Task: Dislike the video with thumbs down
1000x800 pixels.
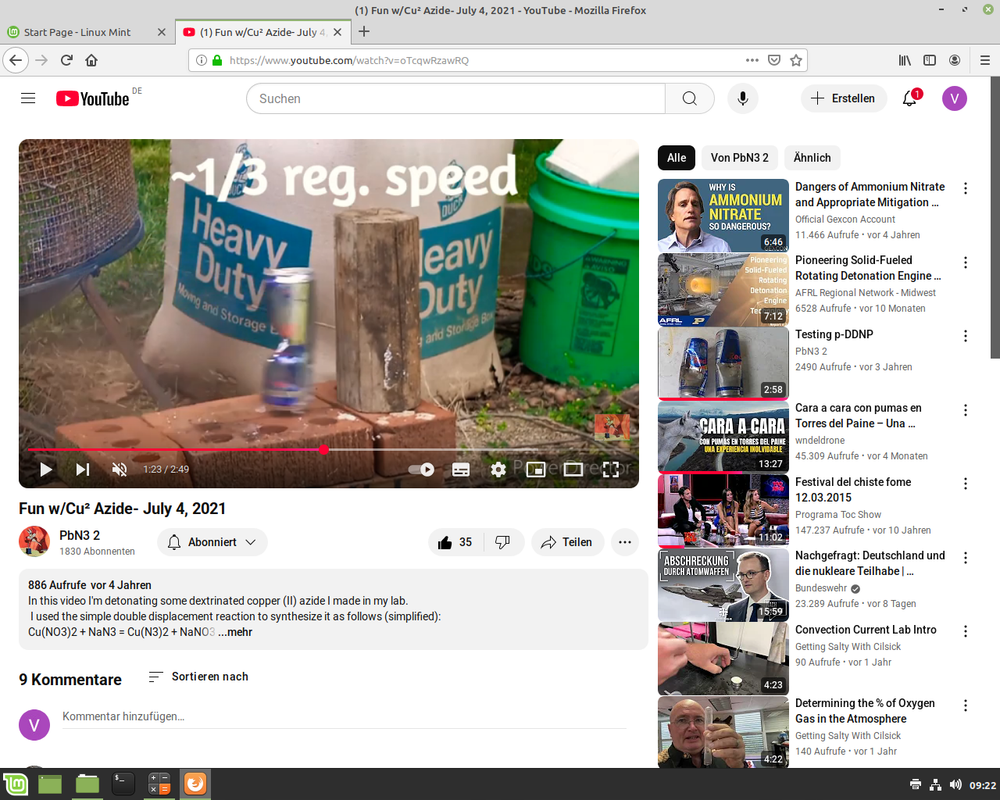Action: [x=503, y=542]
